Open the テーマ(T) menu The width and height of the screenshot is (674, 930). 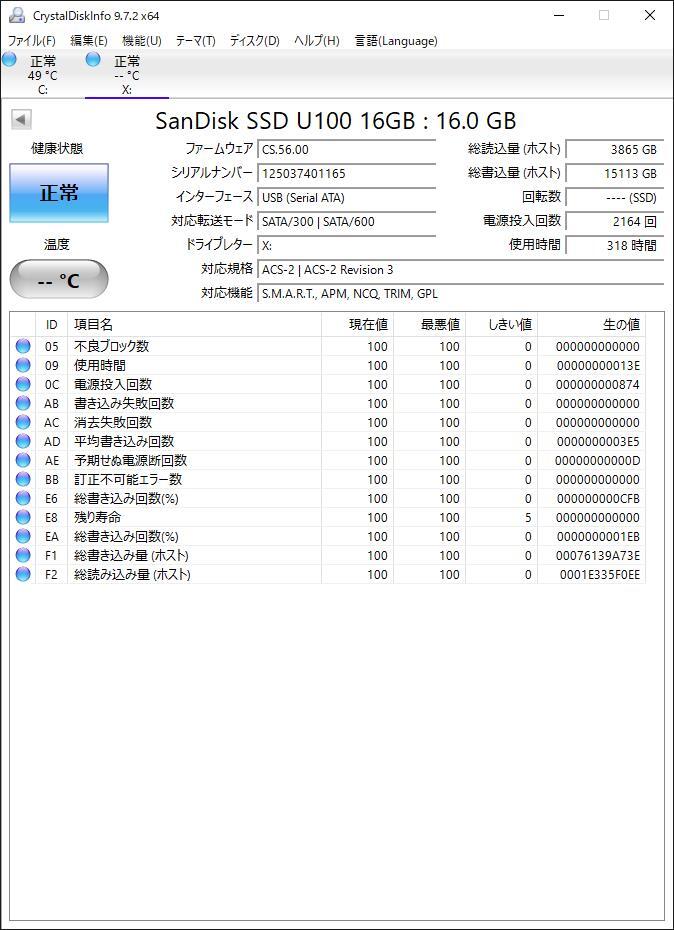(x=195, y=40)
